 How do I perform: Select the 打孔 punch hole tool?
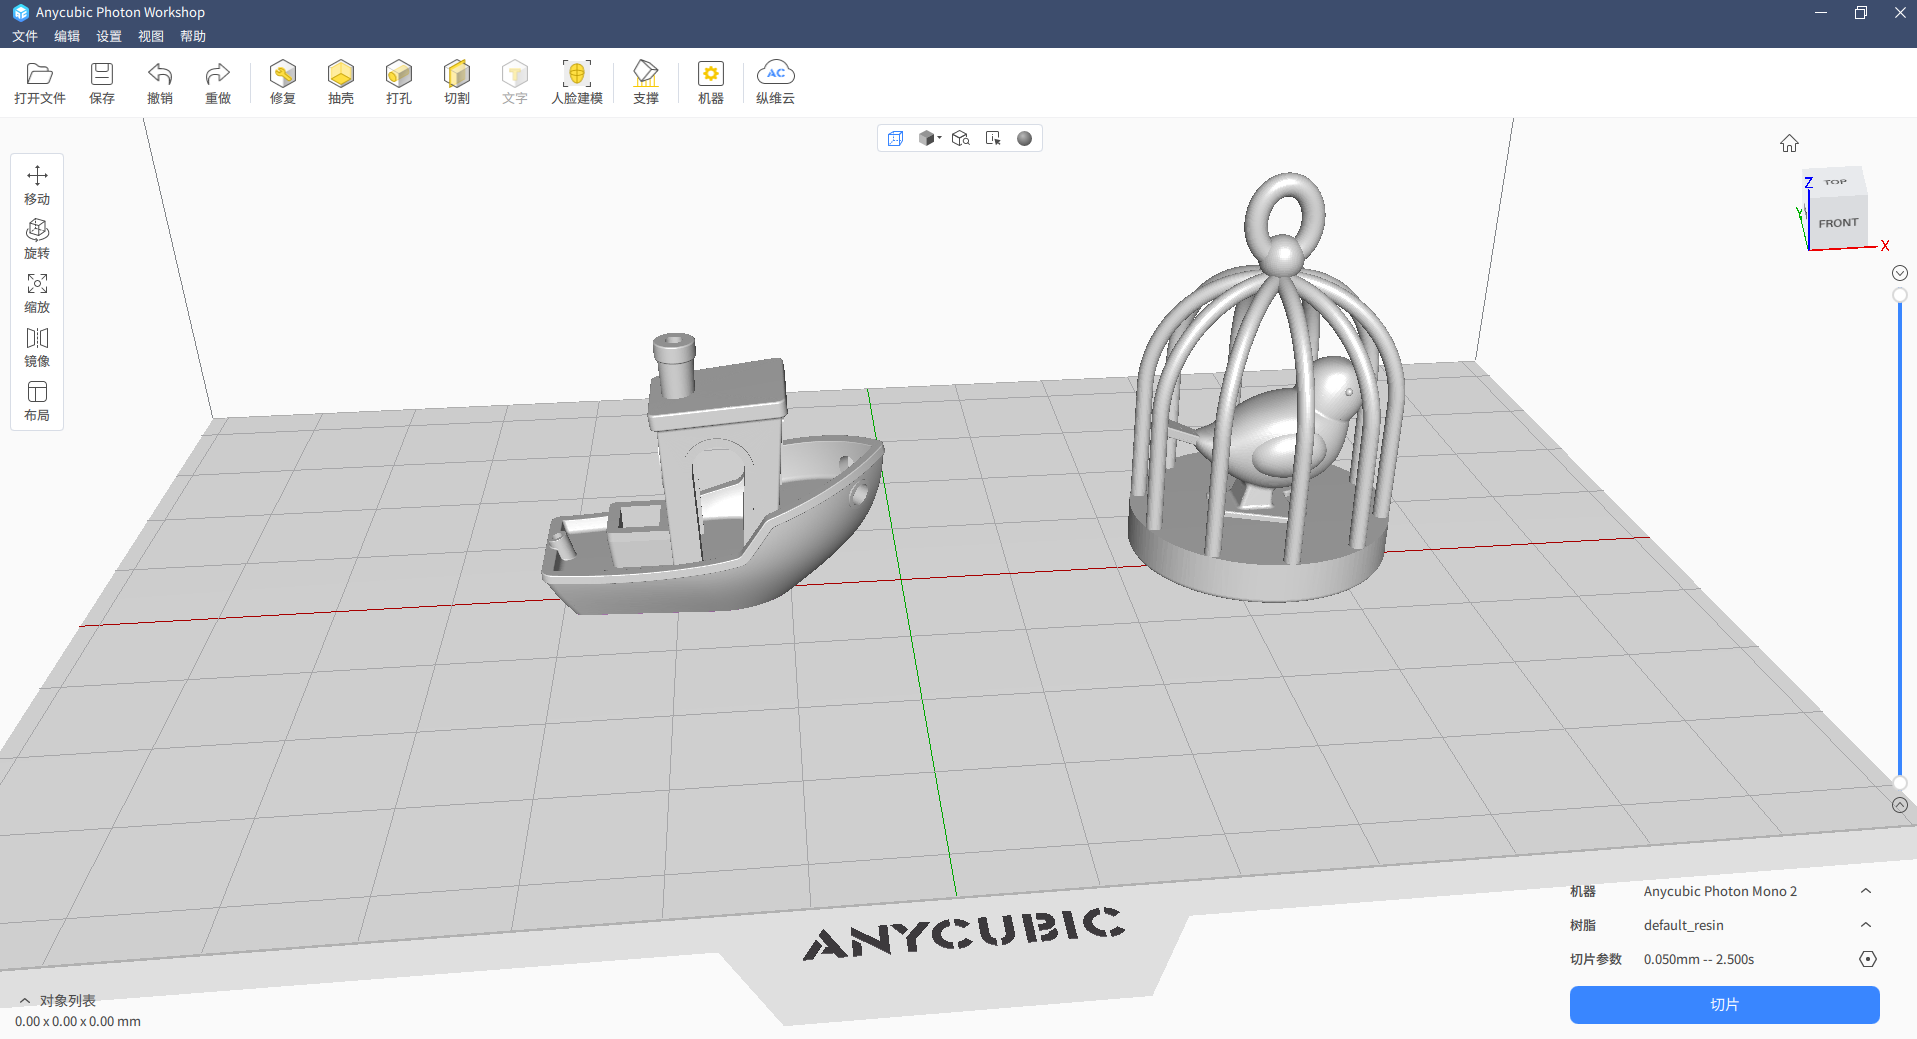(x=399, y=82)
